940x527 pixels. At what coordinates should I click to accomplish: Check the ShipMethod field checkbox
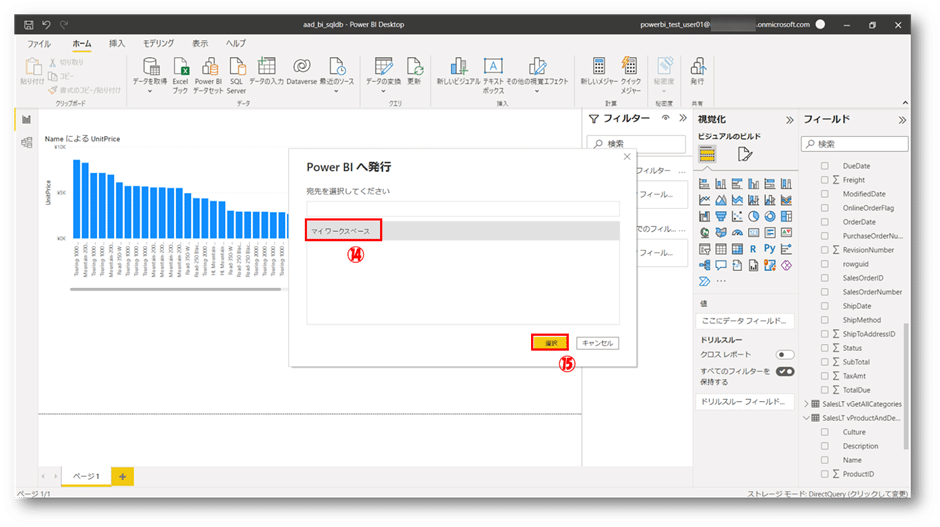(x=825, y=320)
